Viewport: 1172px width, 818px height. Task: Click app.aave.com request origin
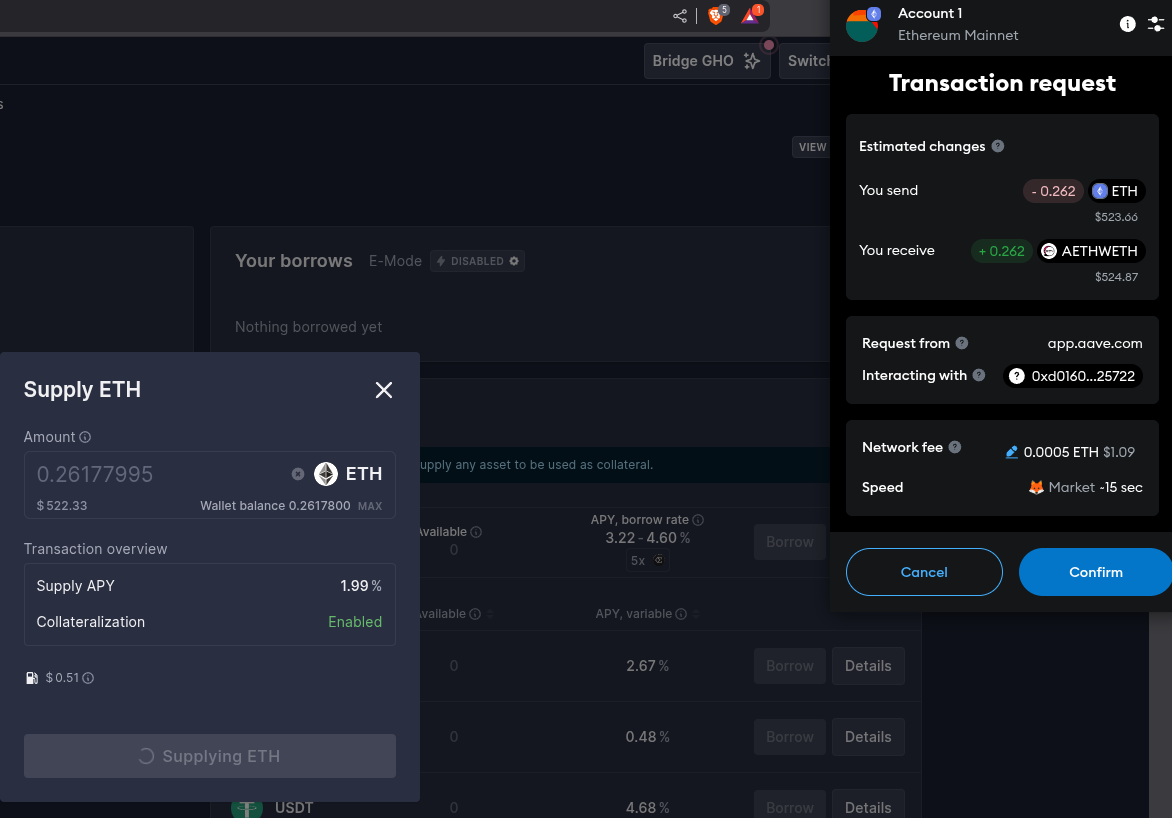click(x=1094, y=343)
